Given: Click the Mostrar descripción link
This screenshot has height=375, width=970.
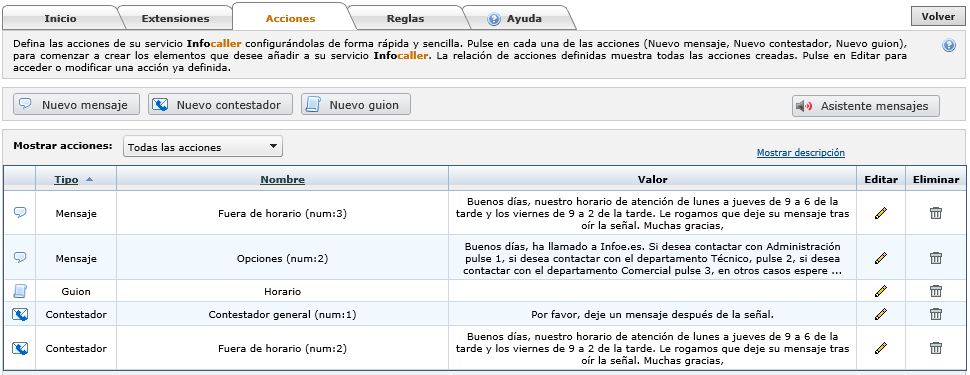Looking at the screenshot, I should tap(800, 152).
